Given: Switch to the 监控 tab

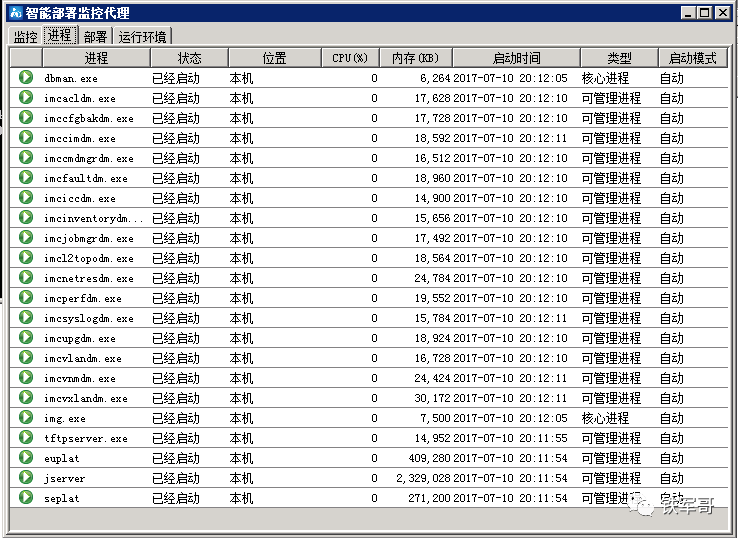Looking at the screenshot, I should (25, 37).
